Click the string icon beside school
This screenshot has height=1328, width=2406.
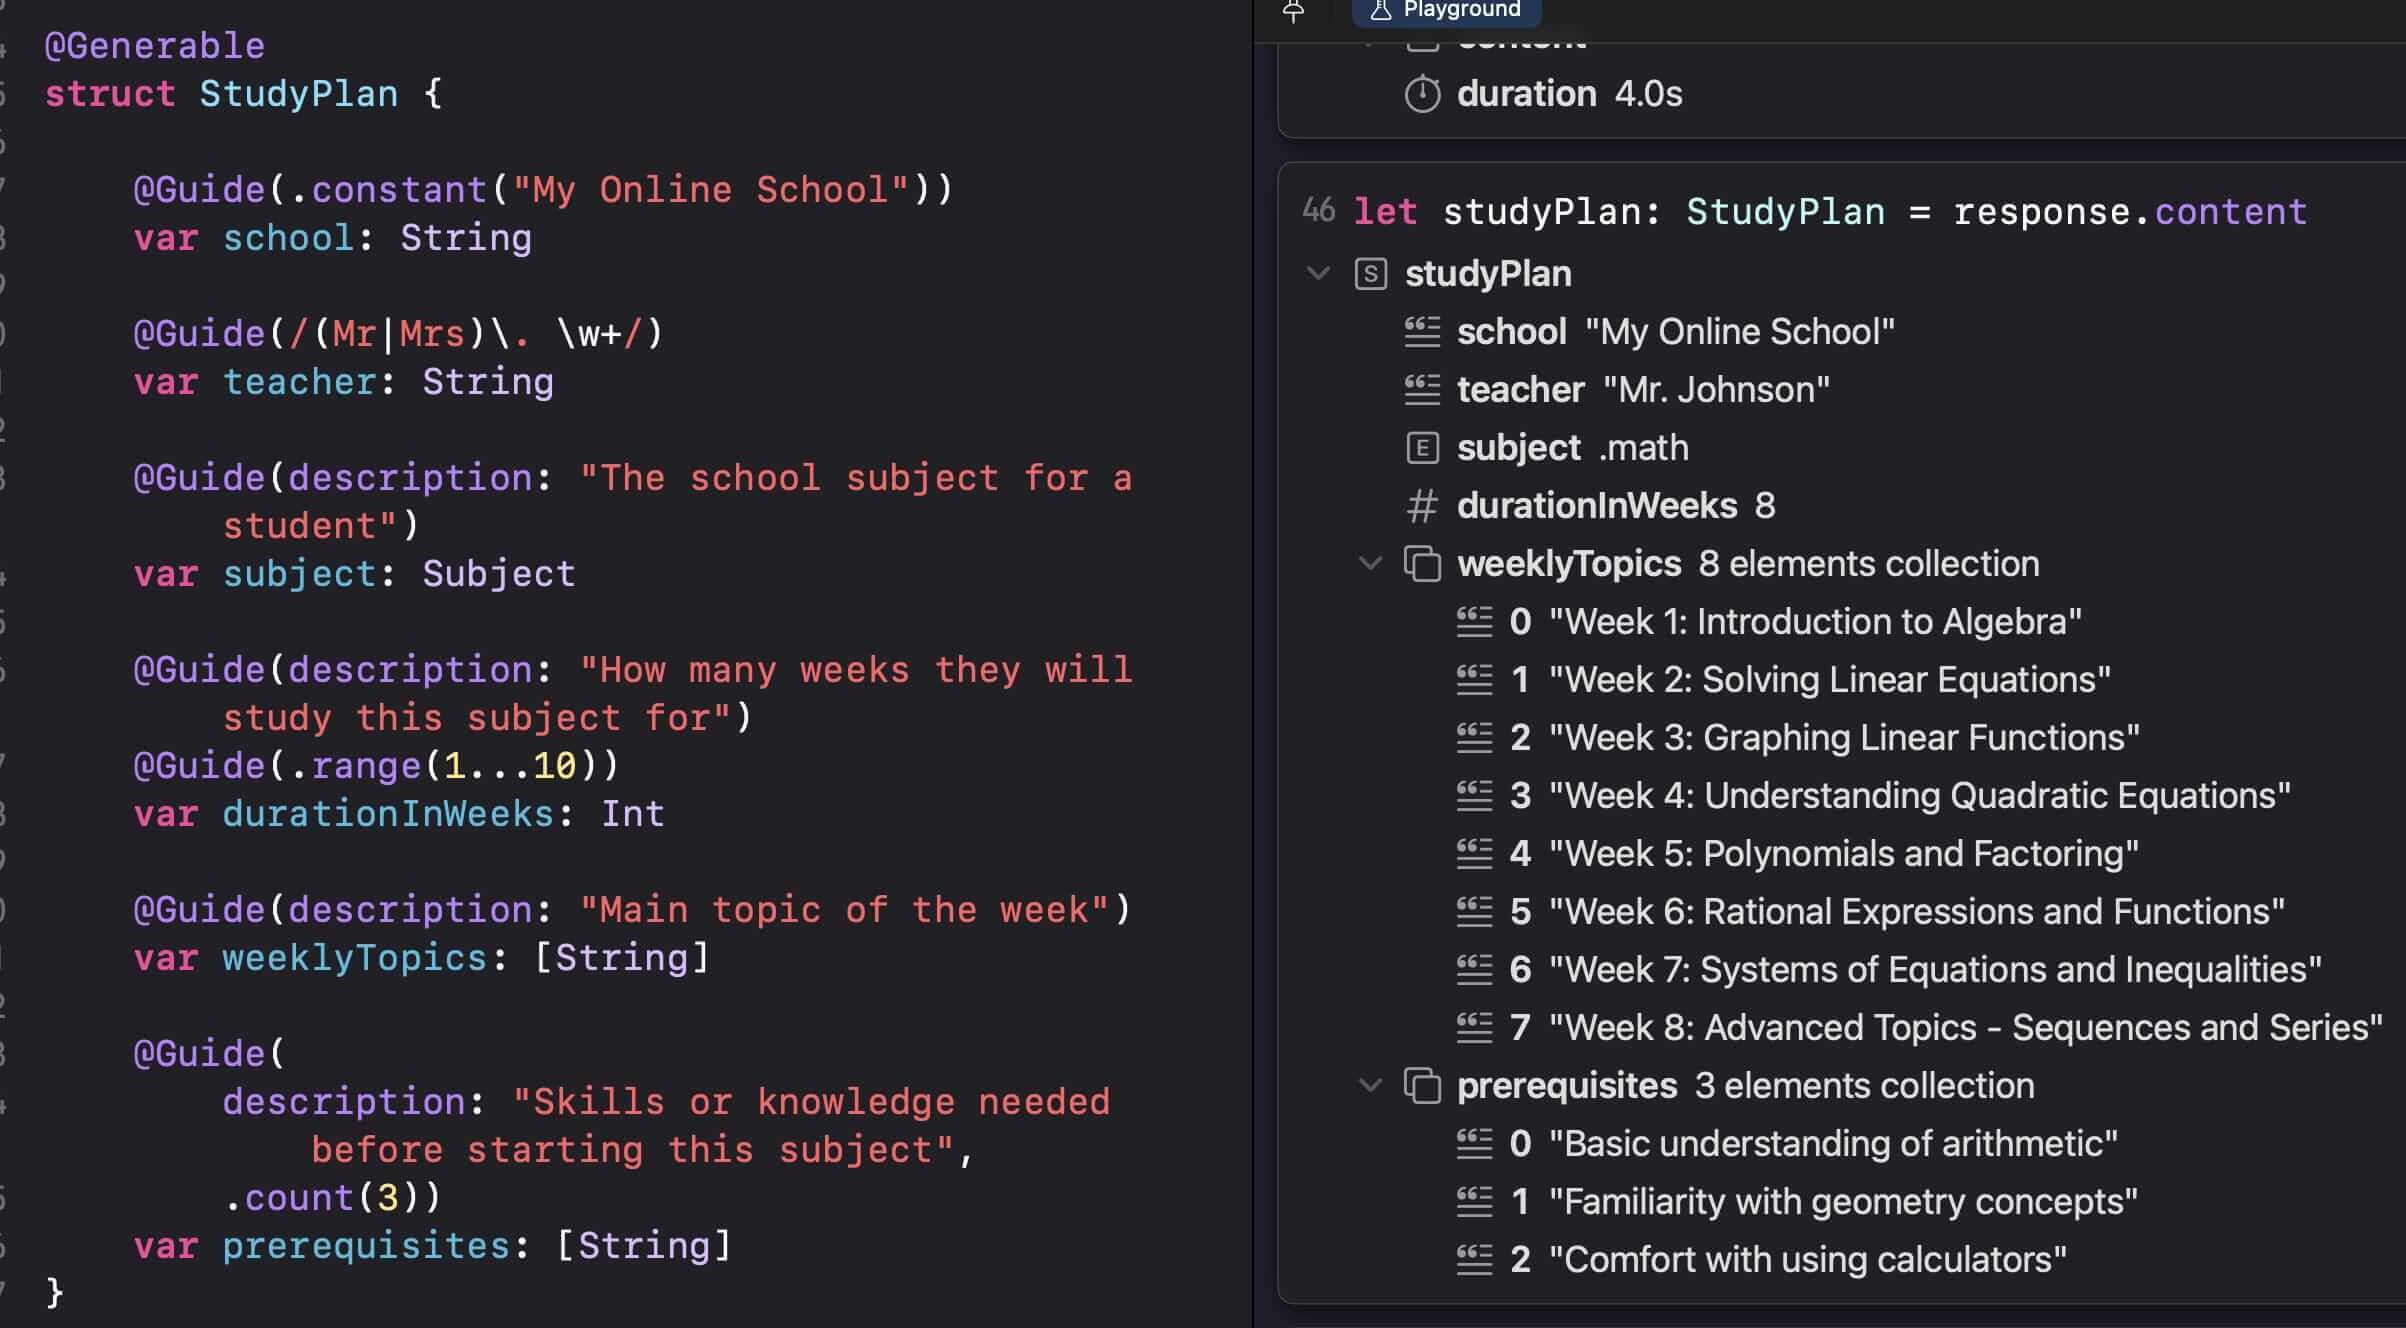click(1422, 332)
